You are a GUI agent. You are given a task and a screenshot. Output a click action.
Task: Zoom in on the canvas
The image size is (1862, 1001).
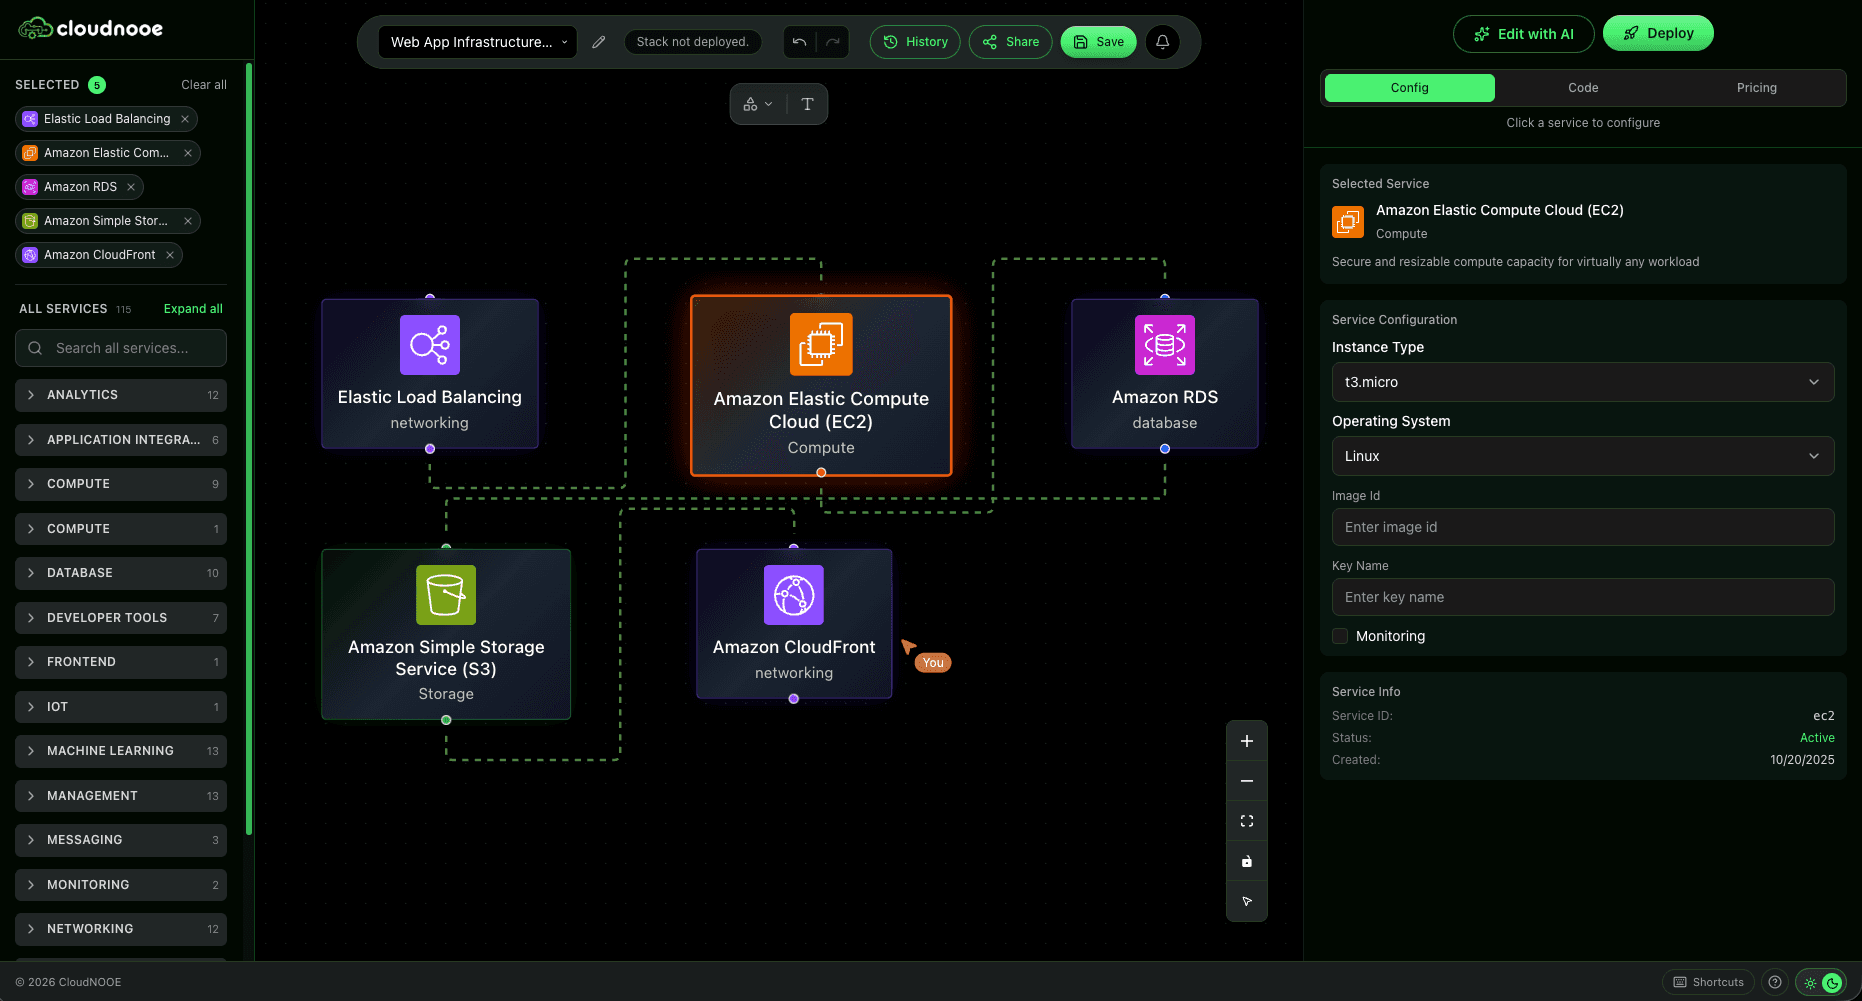1247,741
